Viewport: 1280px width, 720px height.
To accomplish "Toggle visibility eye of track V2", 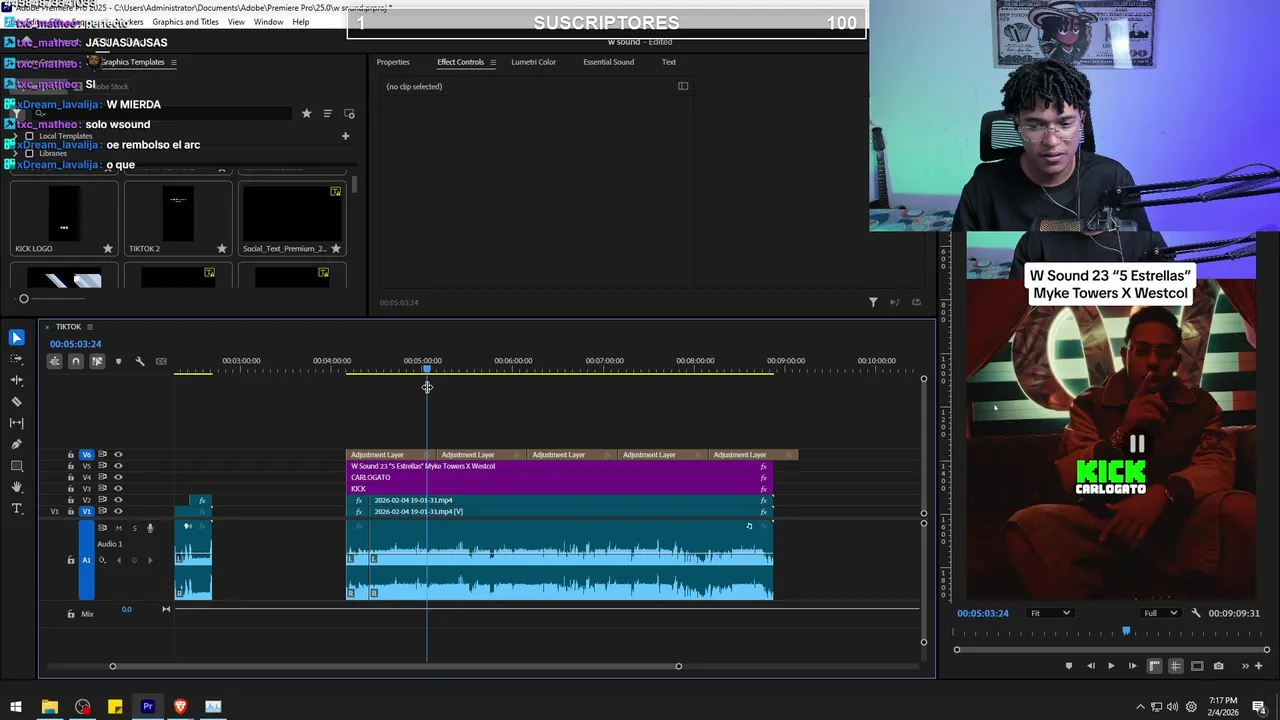I will [118, 500].
